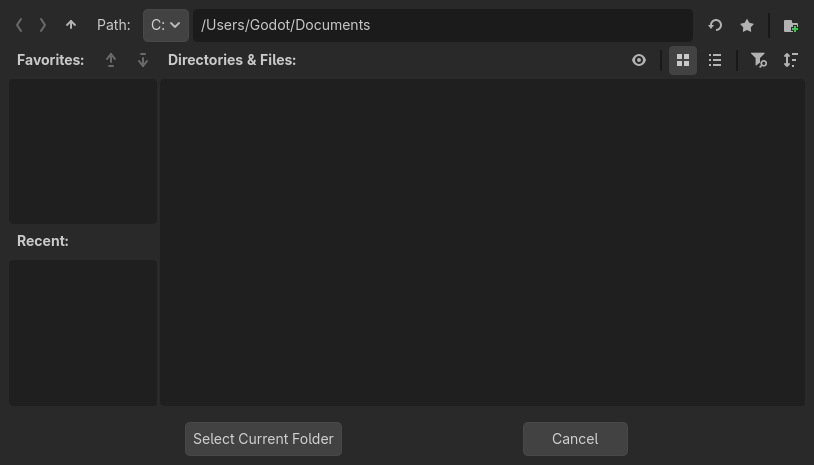Cancel the folder dialog
Viewport: 814px width, 465px height.
coord(575,439)
